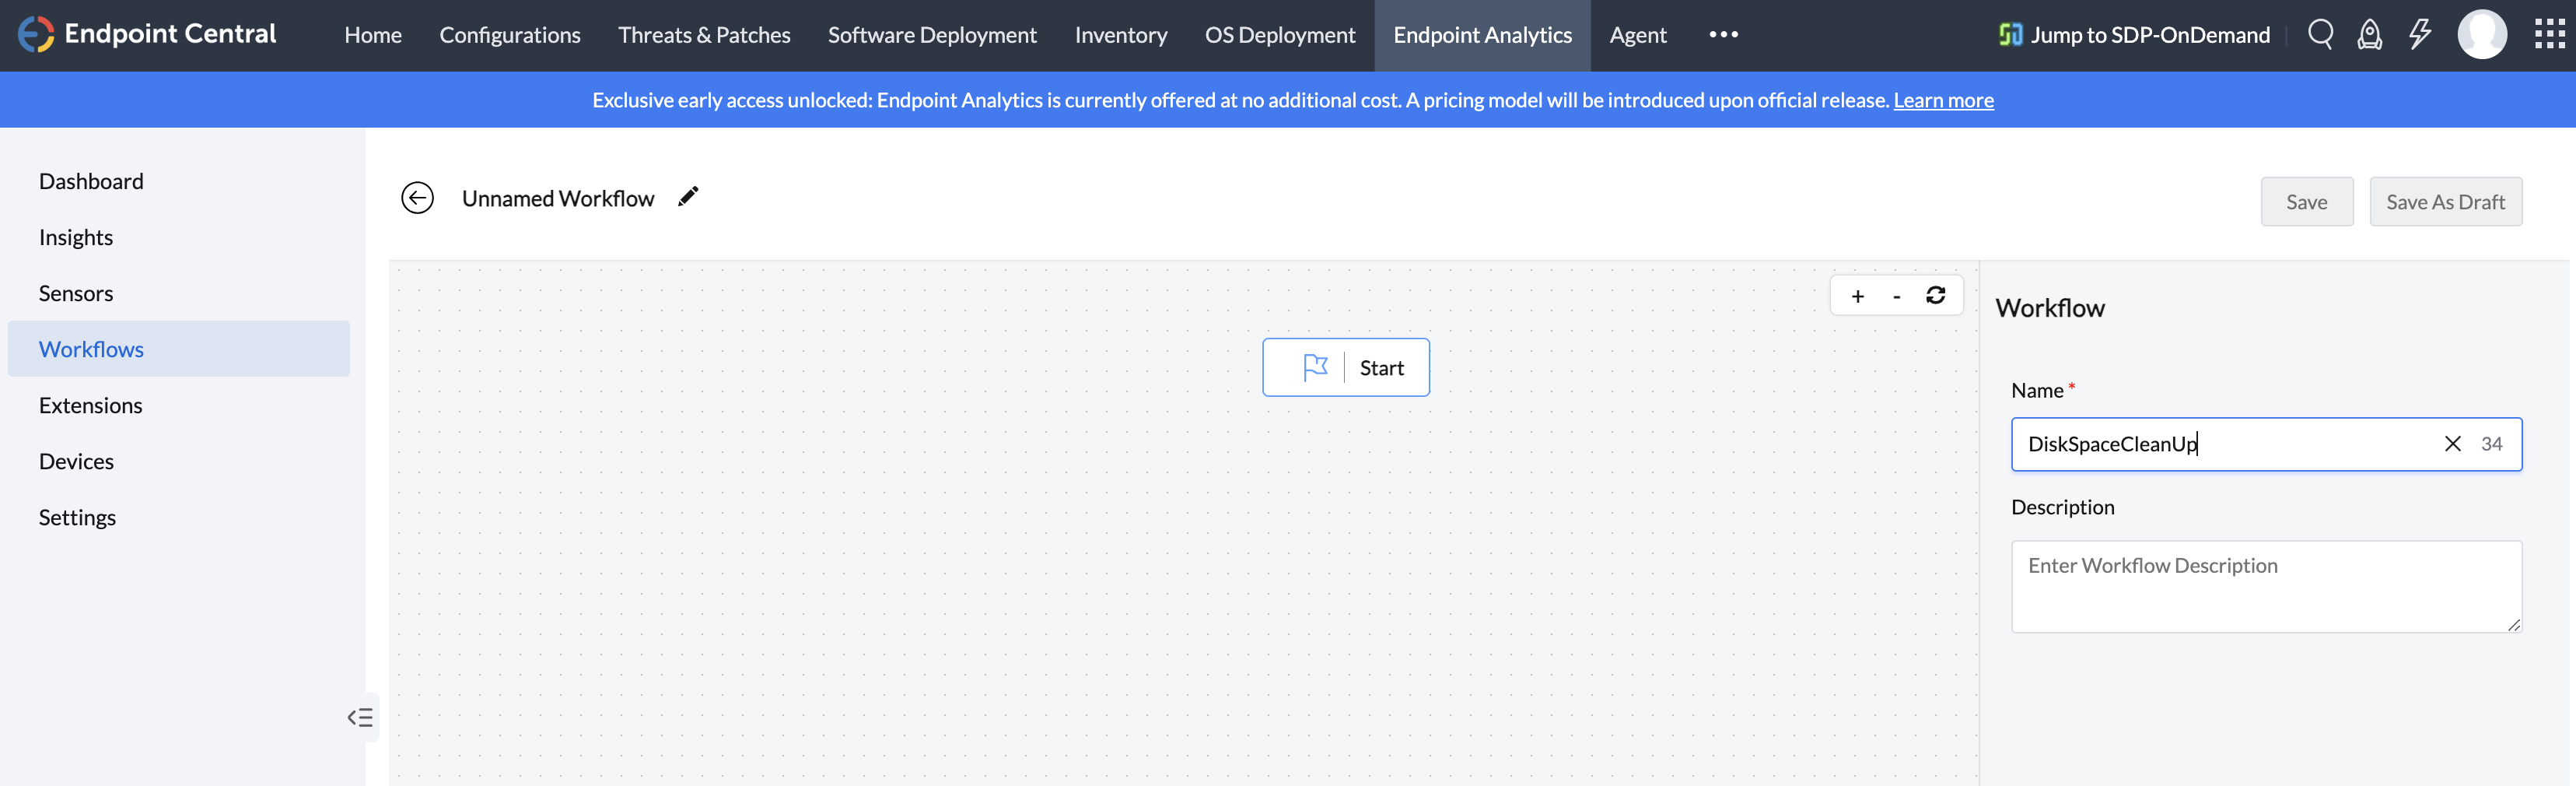Open the Configurations tab
Screen dimensions: 2576x786
pyautogui.click(x=510, y=35)
